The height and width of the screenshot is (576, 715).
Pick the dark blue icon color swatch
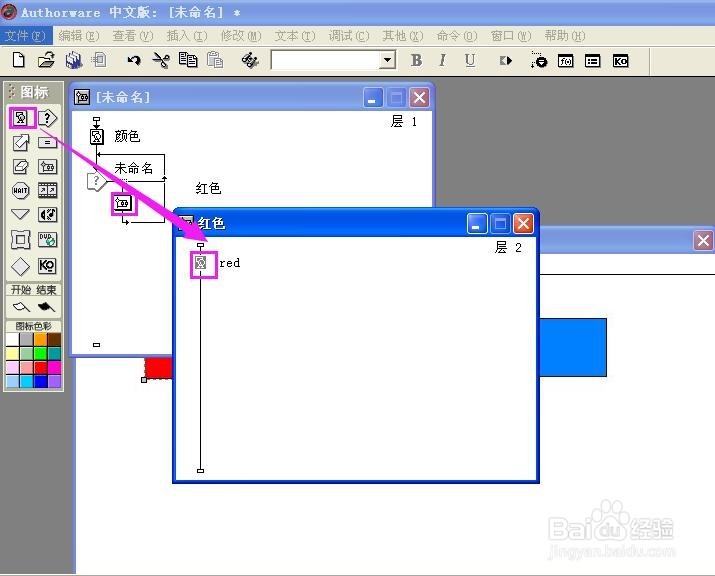pyautogui.click(x=41, y=381)
